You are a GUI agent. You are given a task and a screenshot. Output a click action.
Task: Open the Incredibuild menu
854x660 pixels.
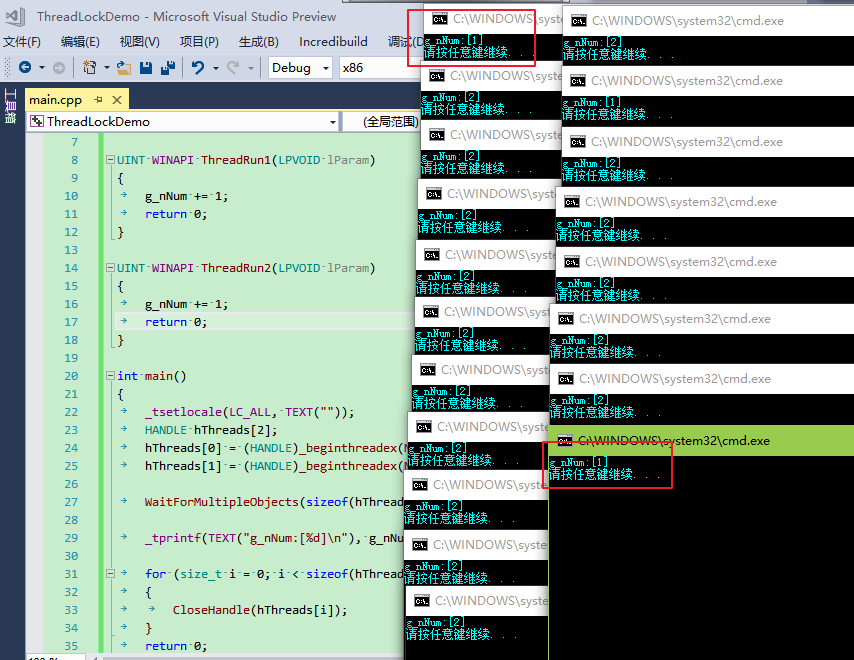pyautogui.click(x=333, y=41)
